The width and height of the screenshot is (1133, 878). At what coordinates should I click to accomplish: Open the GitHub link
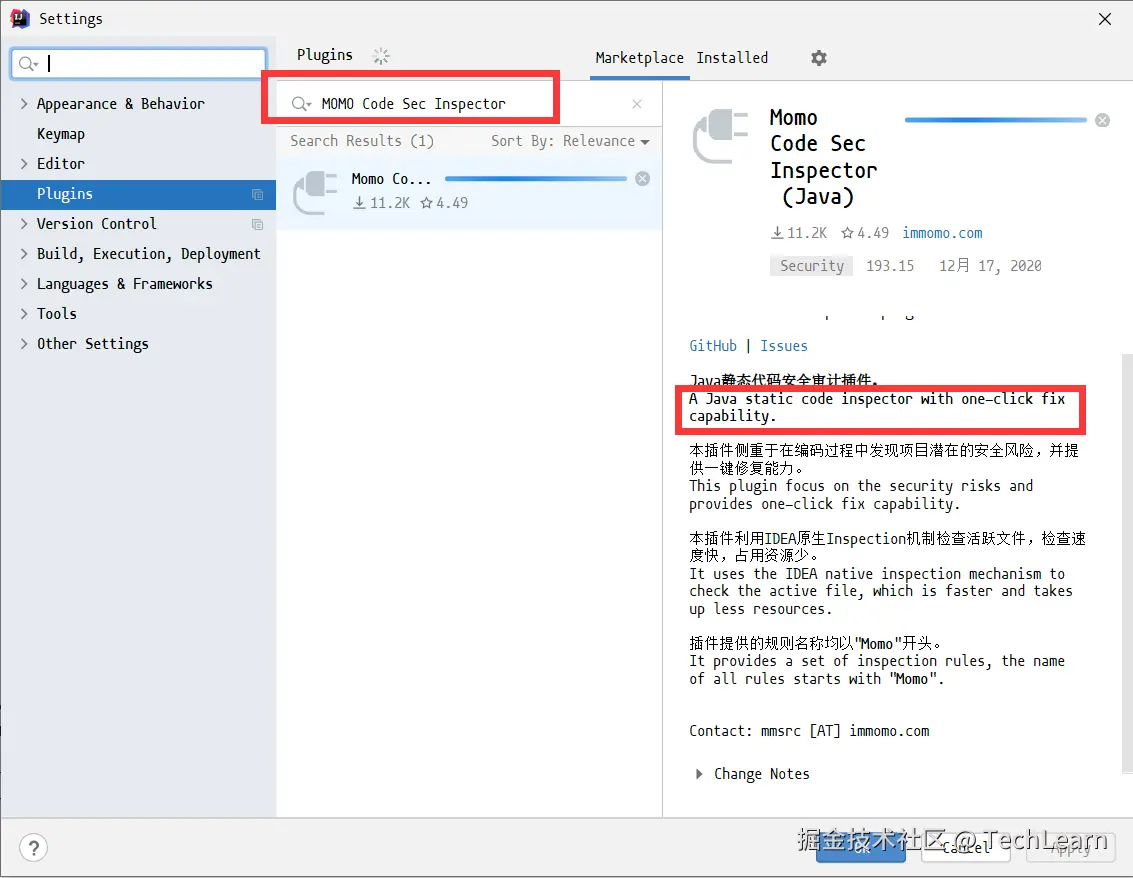[712, 346]
